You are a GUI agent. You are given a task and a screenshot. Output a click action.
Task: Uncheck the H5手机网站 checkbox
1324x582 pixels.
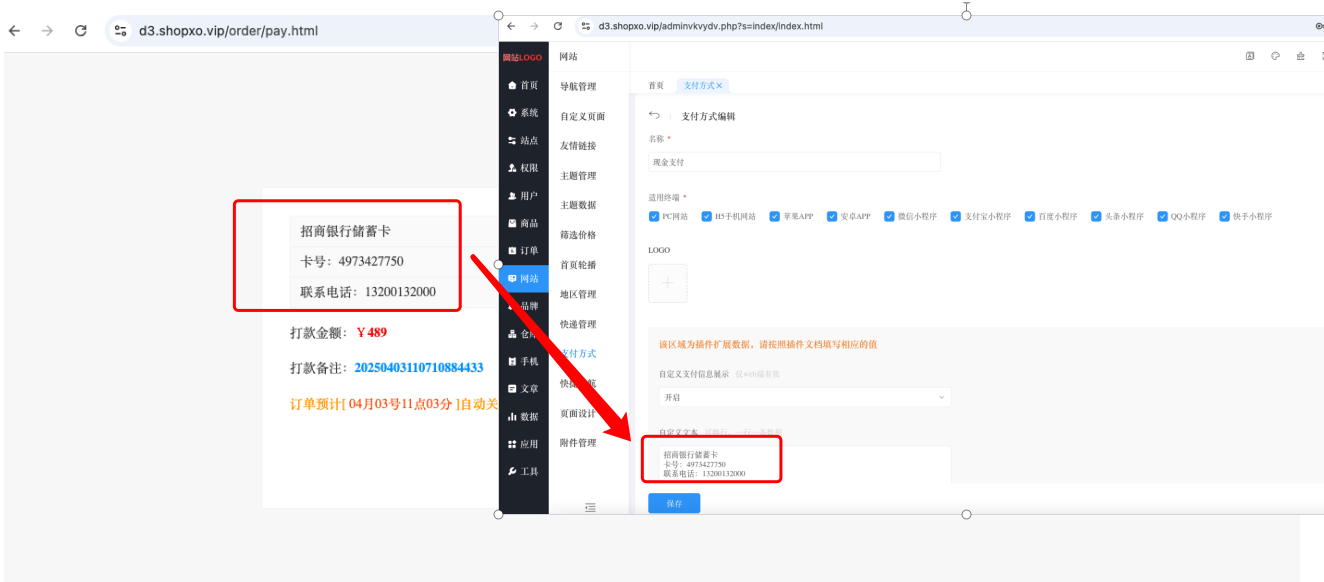click(706, 216)
